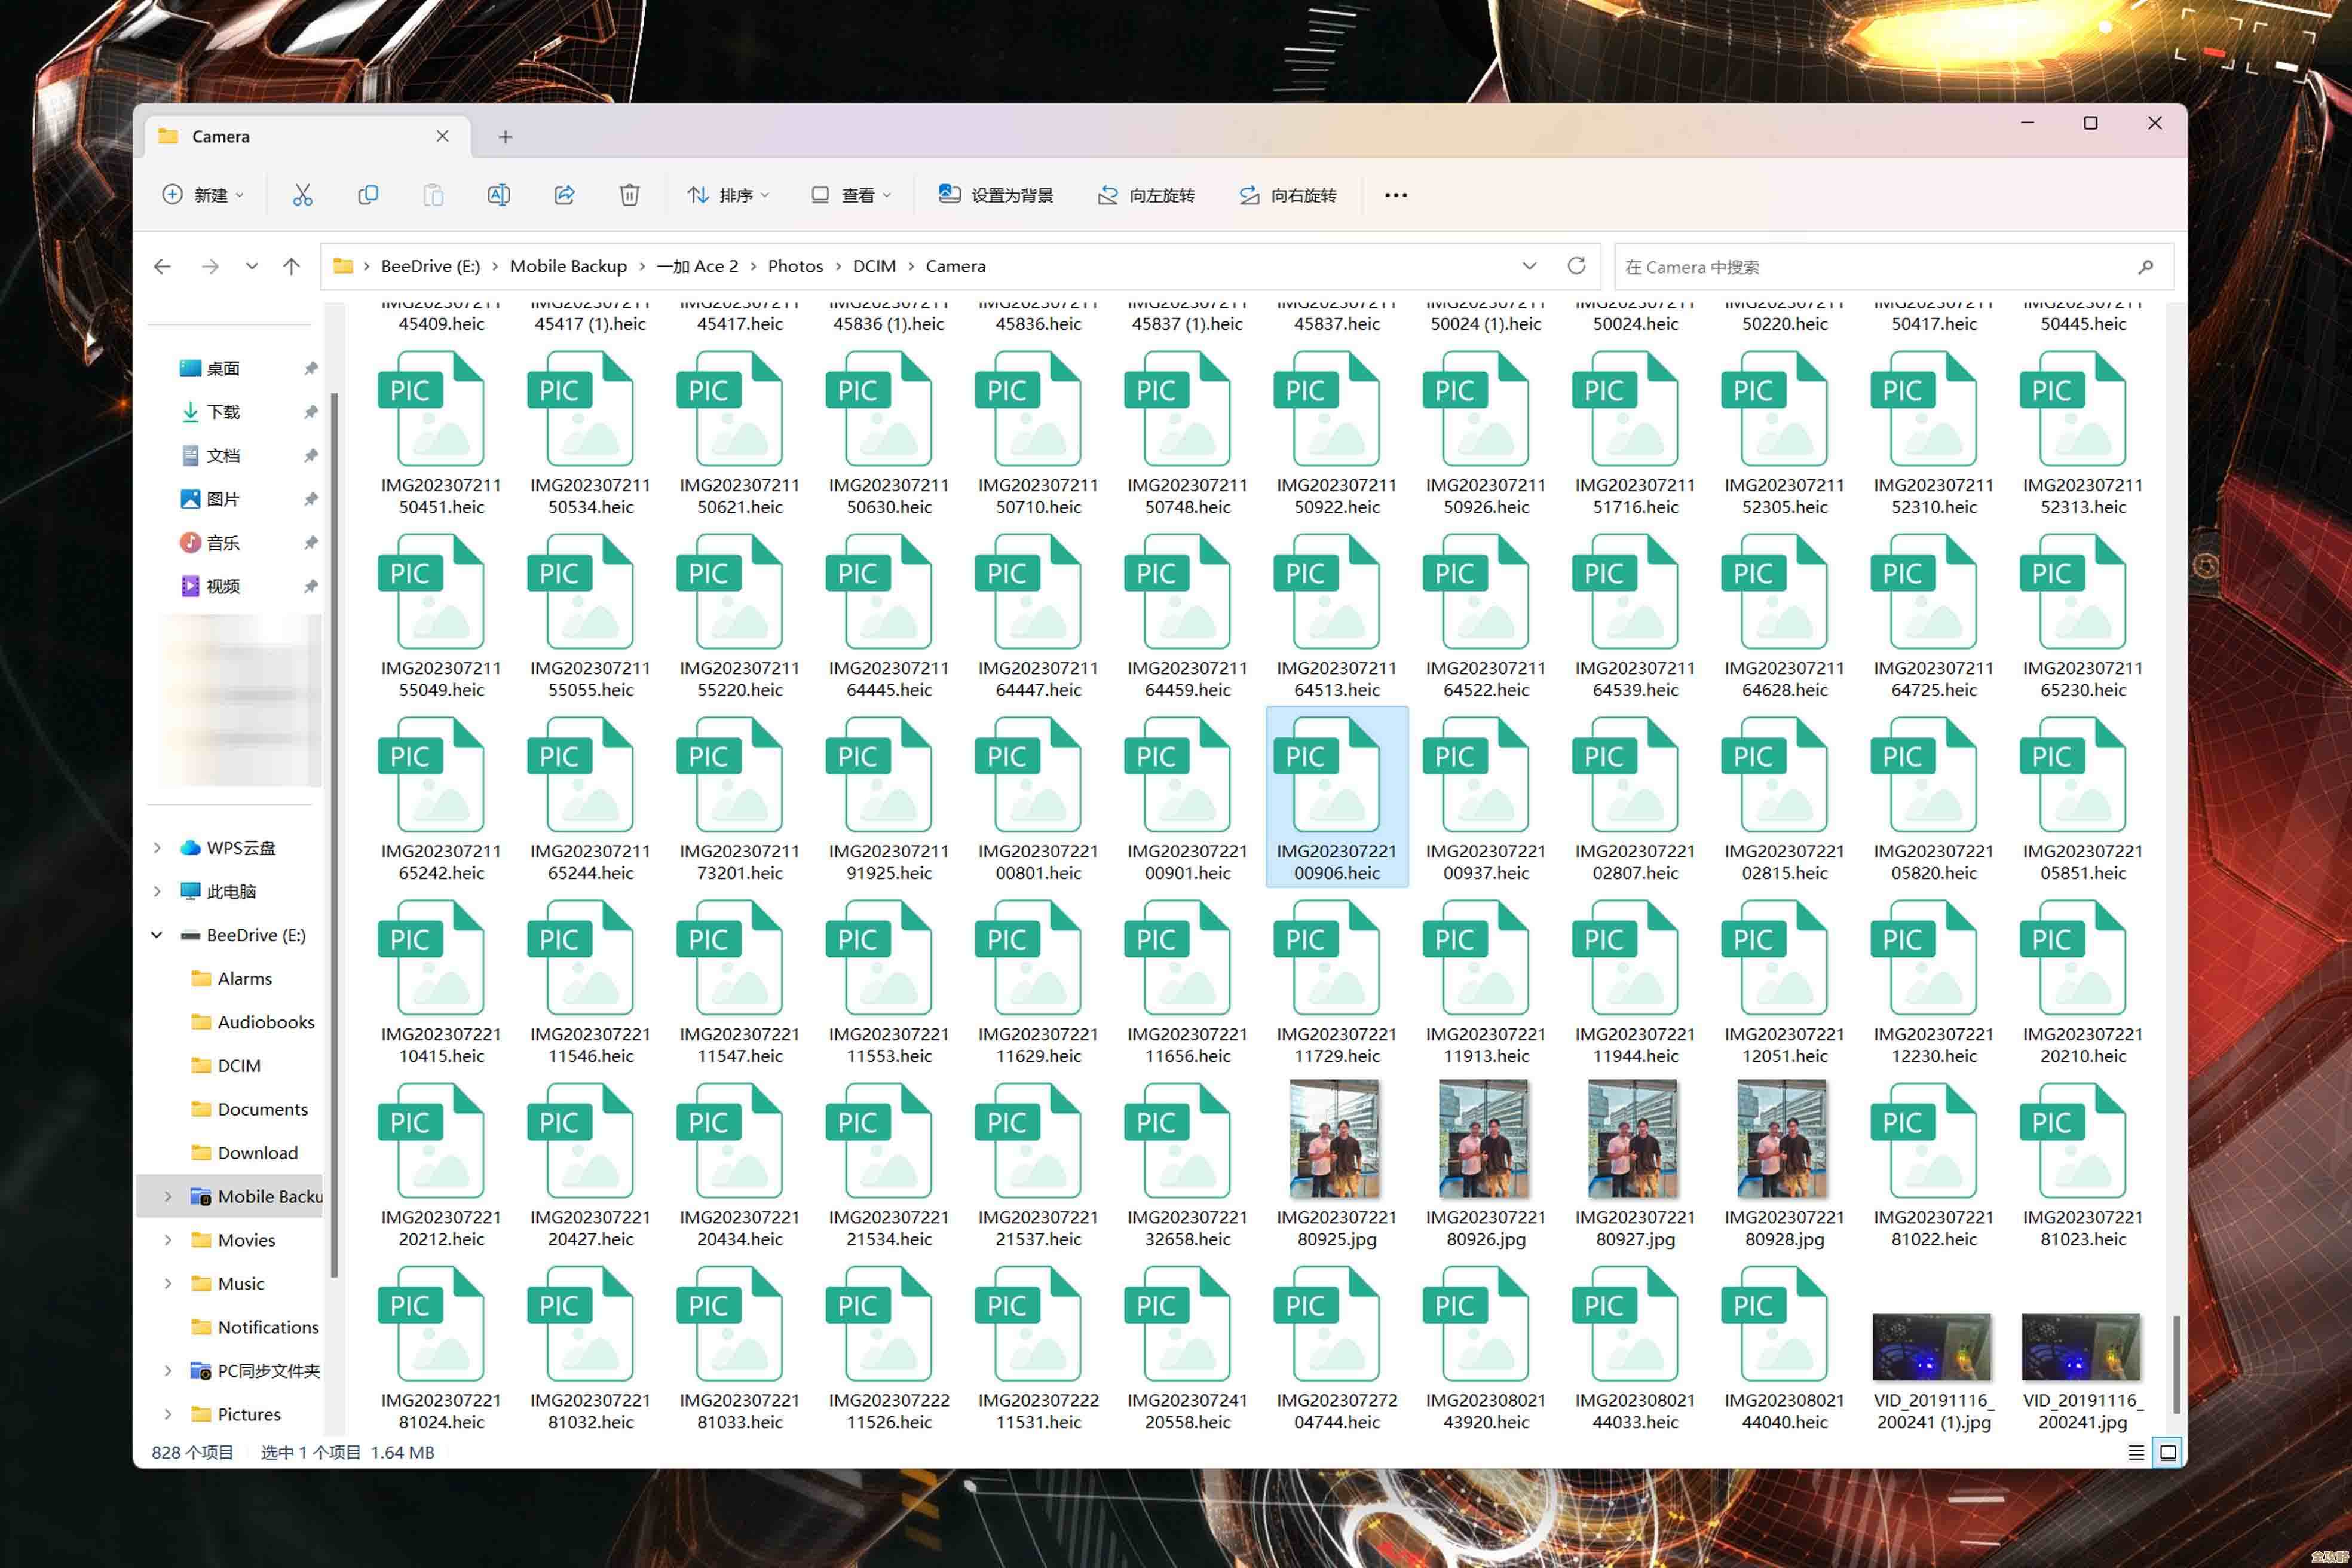Go up one folder level
The width and height of the screenshot is (2352, 1568).
pos(291,266)
